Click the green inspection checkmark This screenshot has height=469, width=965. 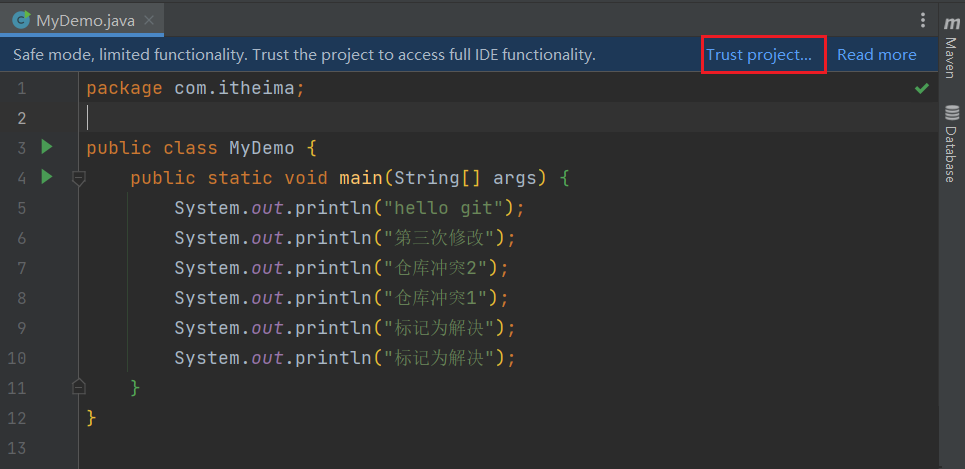[921, 88]
